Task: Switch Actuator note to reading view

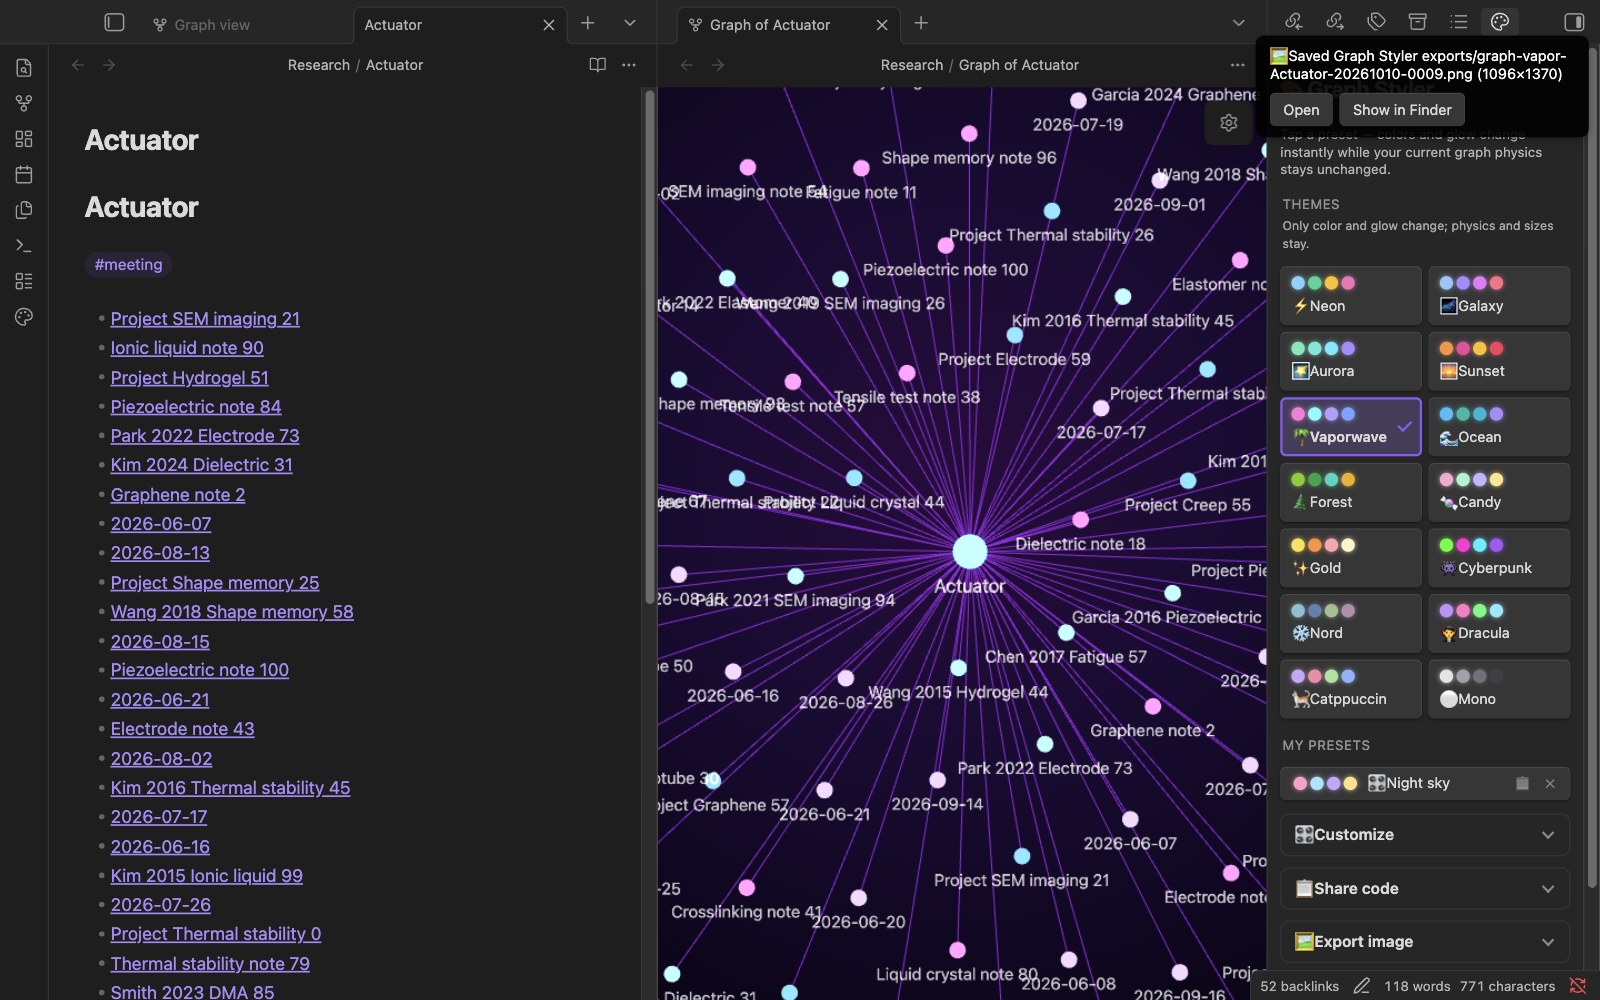Action: tap(597, 65)
